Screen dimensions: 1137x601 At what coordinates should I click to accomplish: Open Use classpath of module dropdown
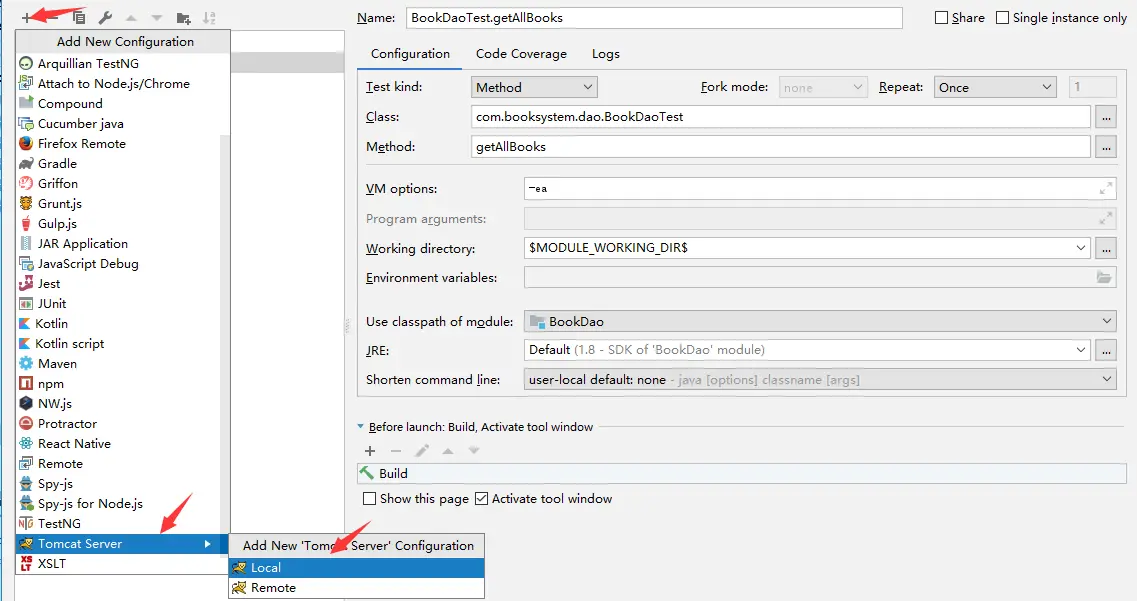click(x=820, y=321)
